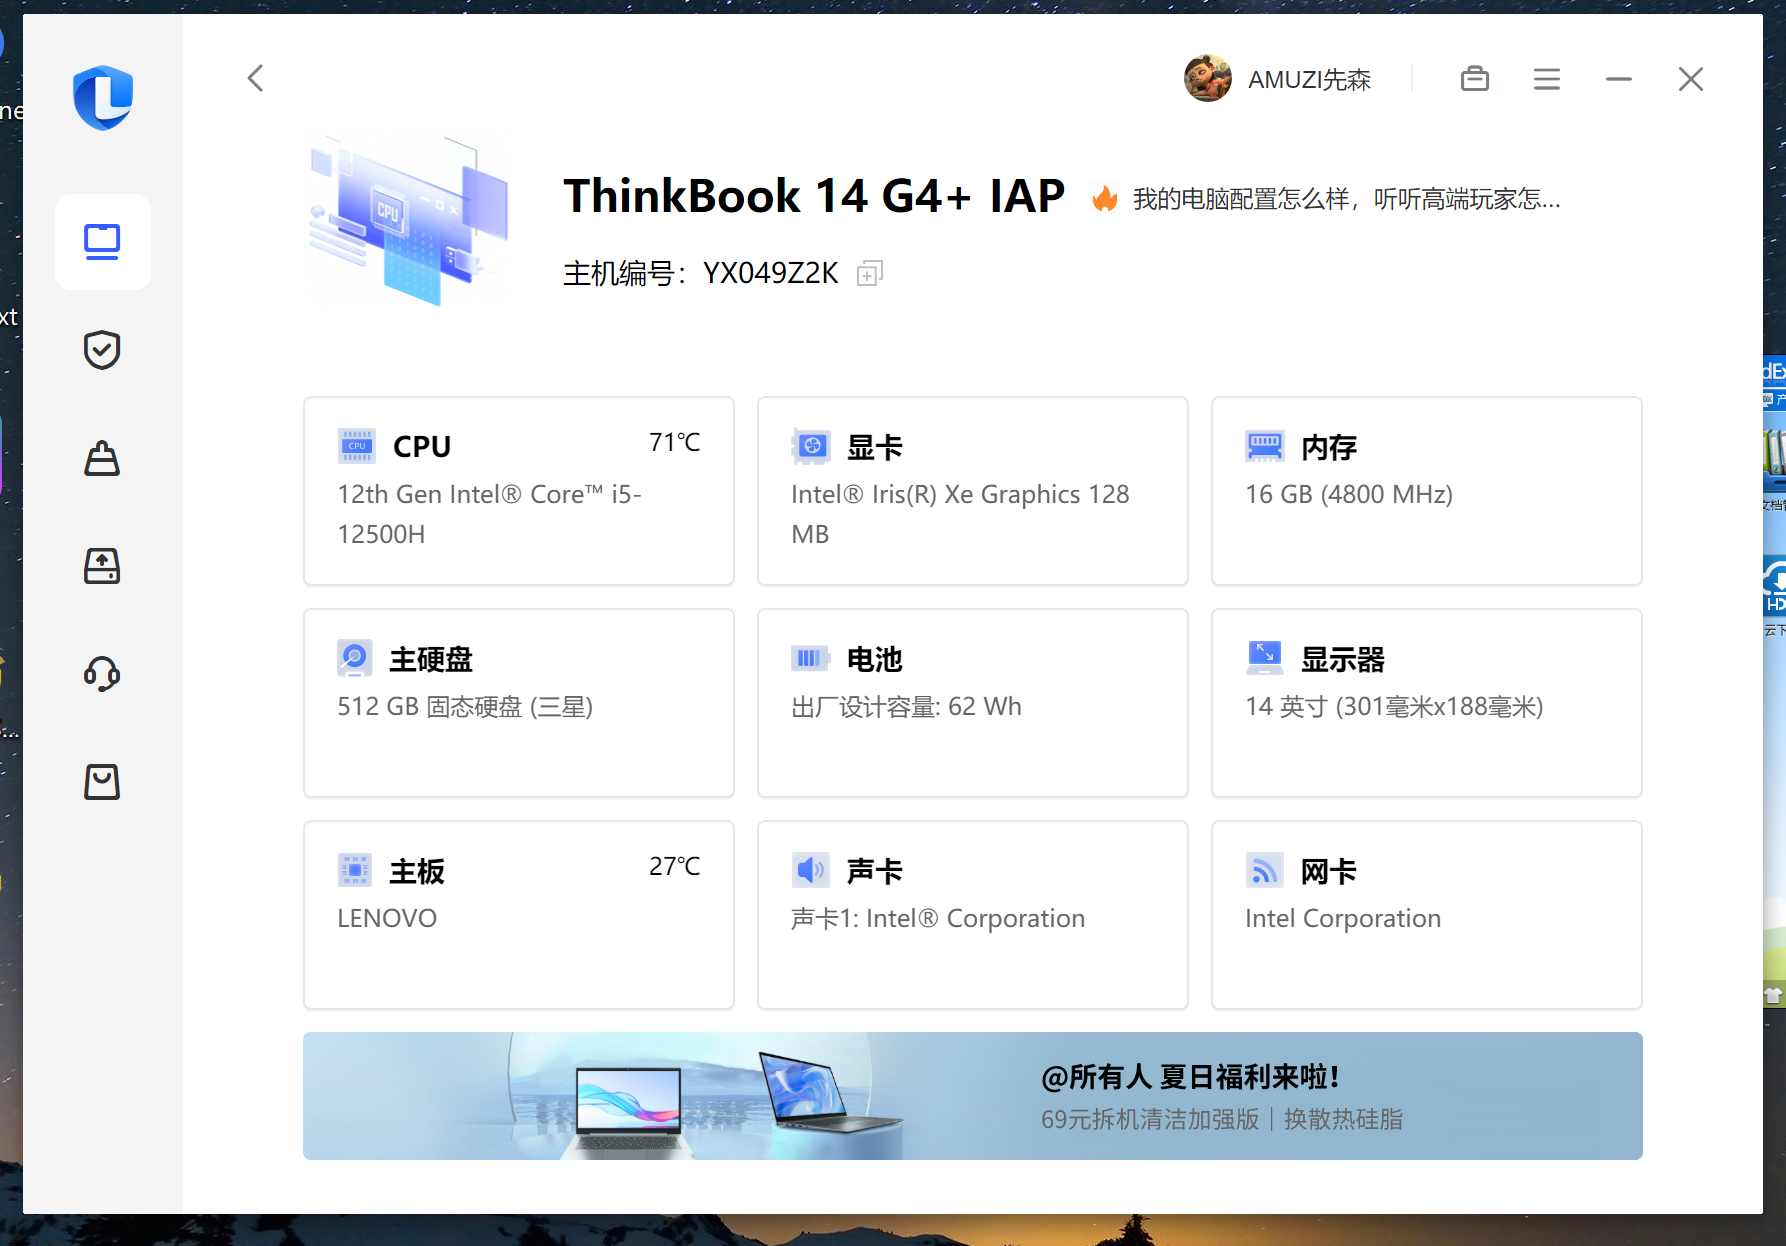Select the Intel Corporation network card text

[1343, 919]
